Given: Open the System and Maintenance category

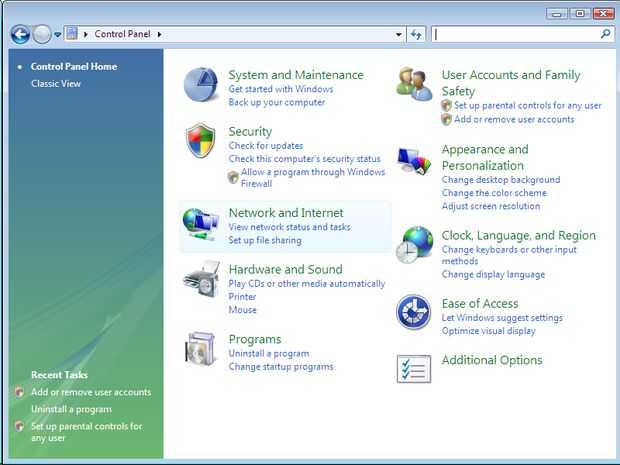Looking at the screenshot, I should [296, 75].
